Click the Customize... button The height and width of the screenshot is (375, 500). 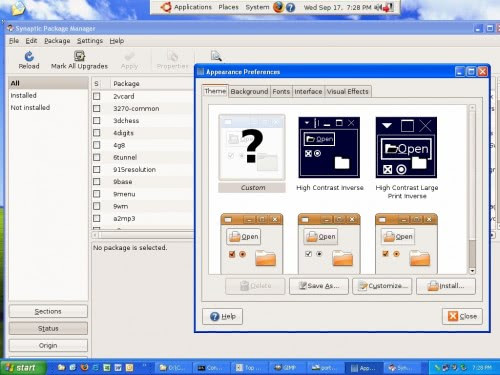(x=382, y=286)
